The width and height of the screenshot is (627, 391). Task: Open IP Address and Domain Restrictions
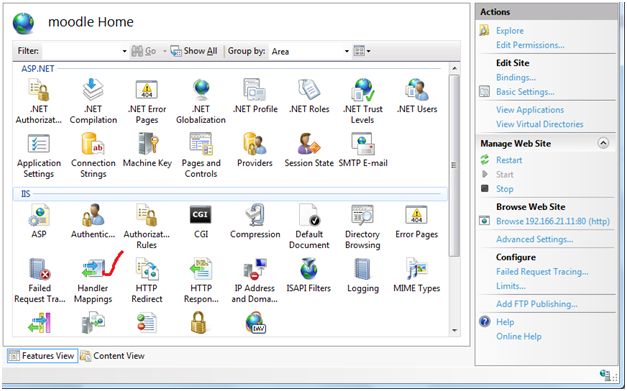(255, 280)
